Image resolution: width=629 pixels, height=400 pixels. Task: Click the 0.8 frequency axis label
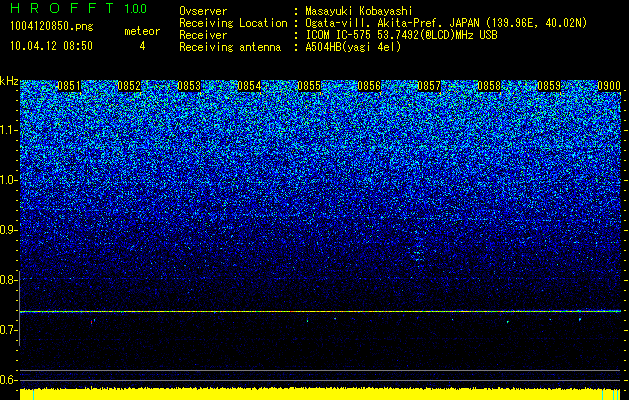tap(9, 280)
